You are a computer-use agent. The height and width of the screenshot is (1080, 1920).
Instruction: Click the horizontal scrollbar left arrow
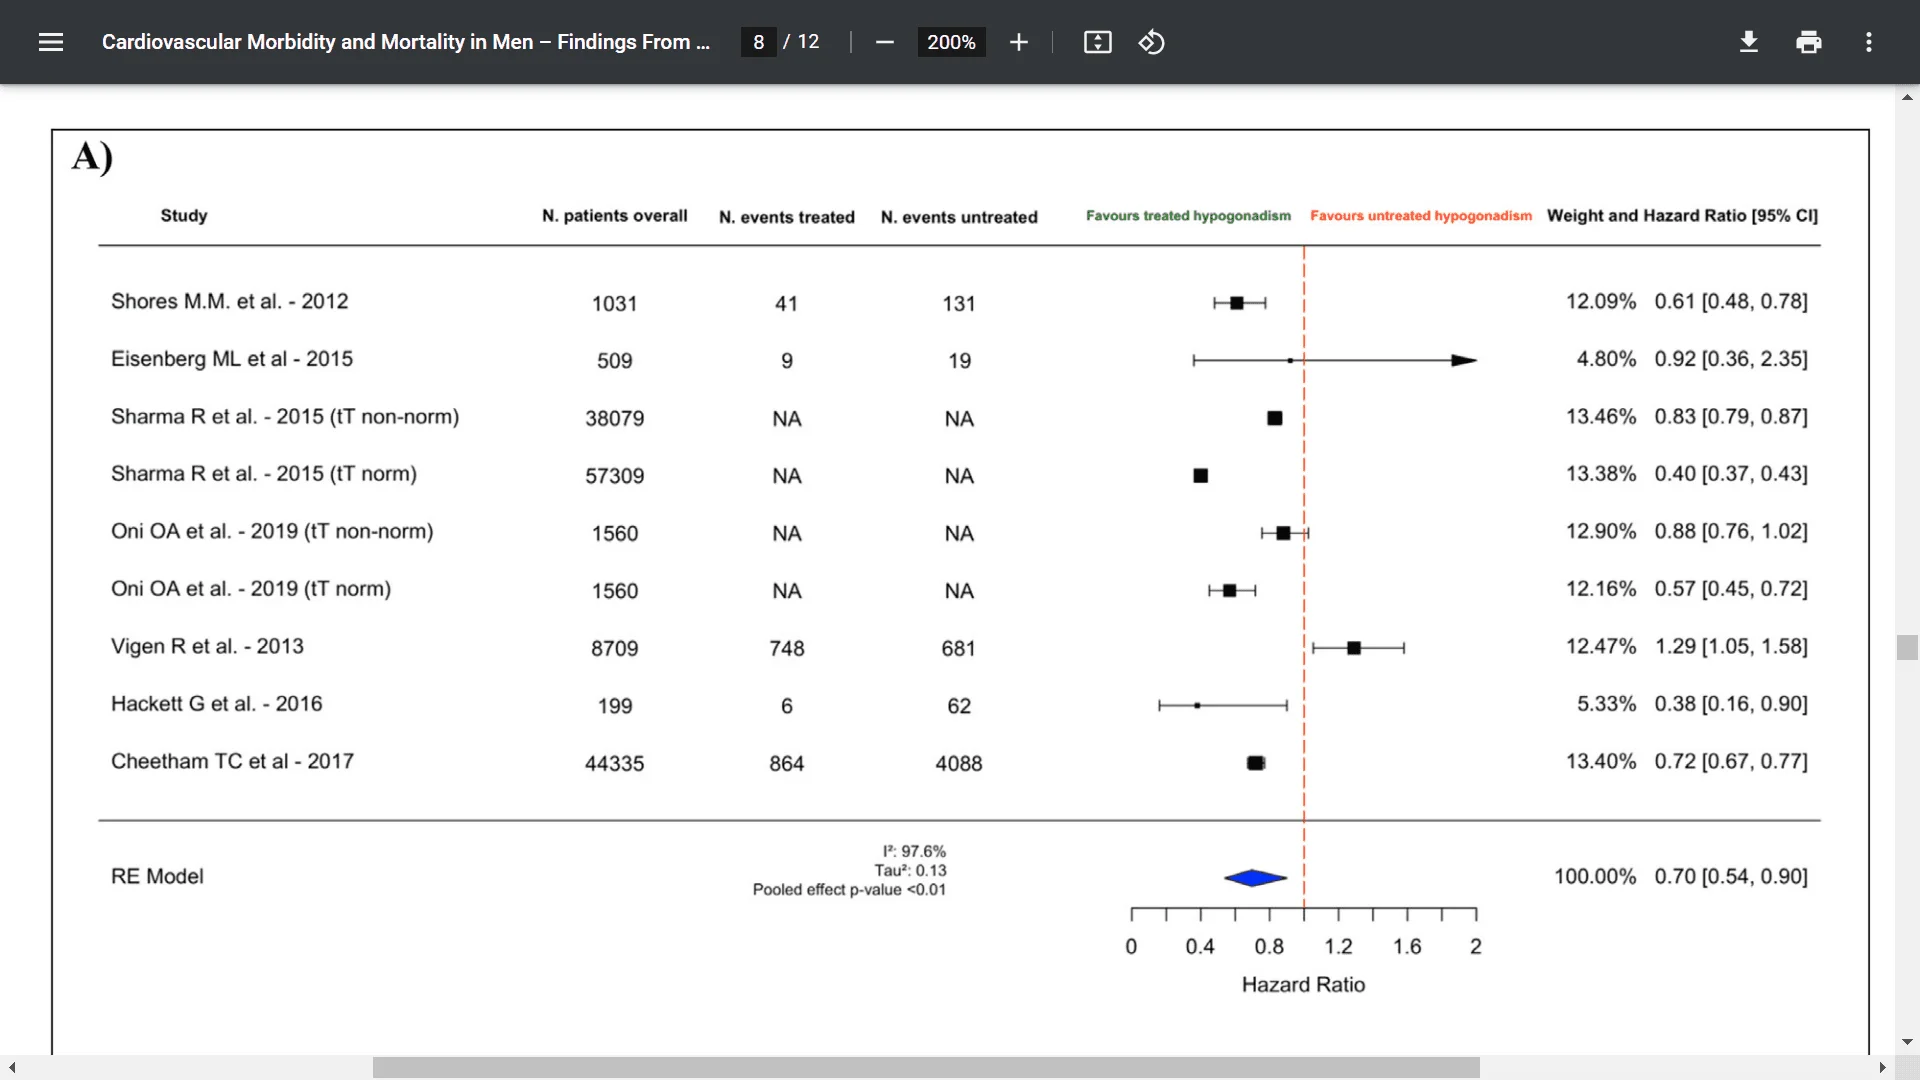tap(12, 1068)
